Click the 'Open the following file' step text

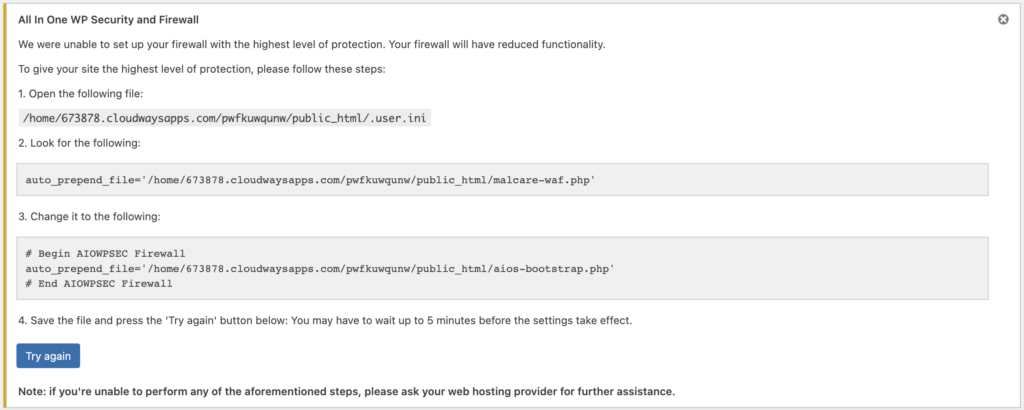coord(80,94)
